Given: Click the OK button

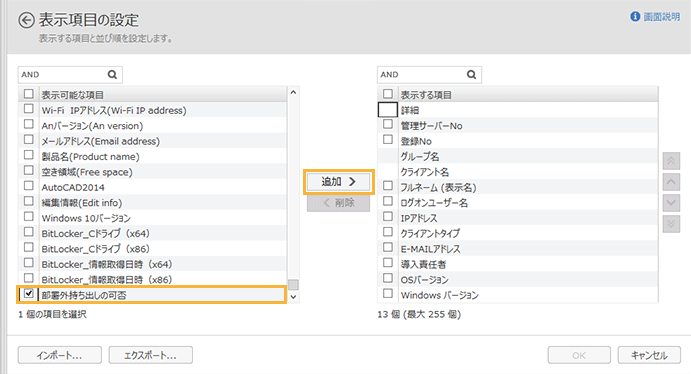Looking at the screenshot, I should [579, 355].
